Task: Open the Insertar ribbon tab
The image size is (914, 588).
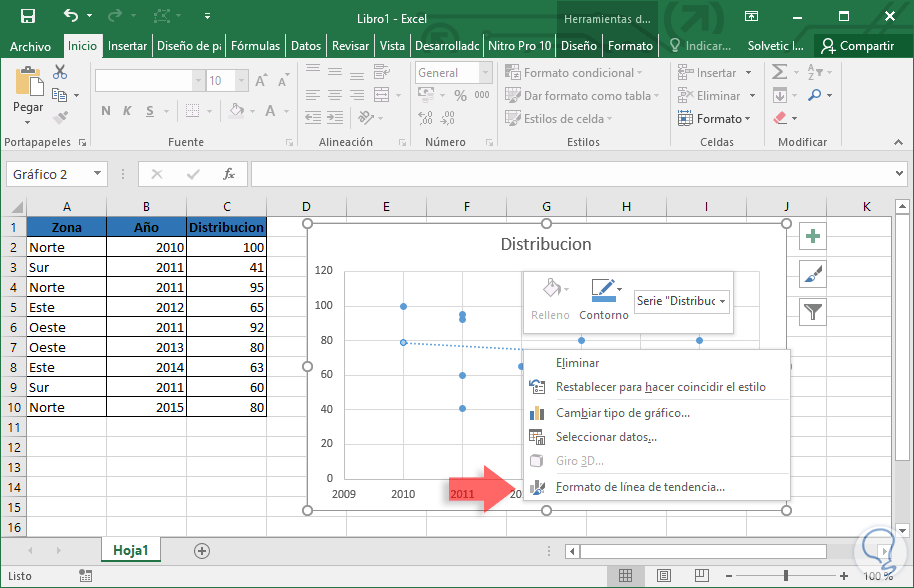Action: point(127,46)
